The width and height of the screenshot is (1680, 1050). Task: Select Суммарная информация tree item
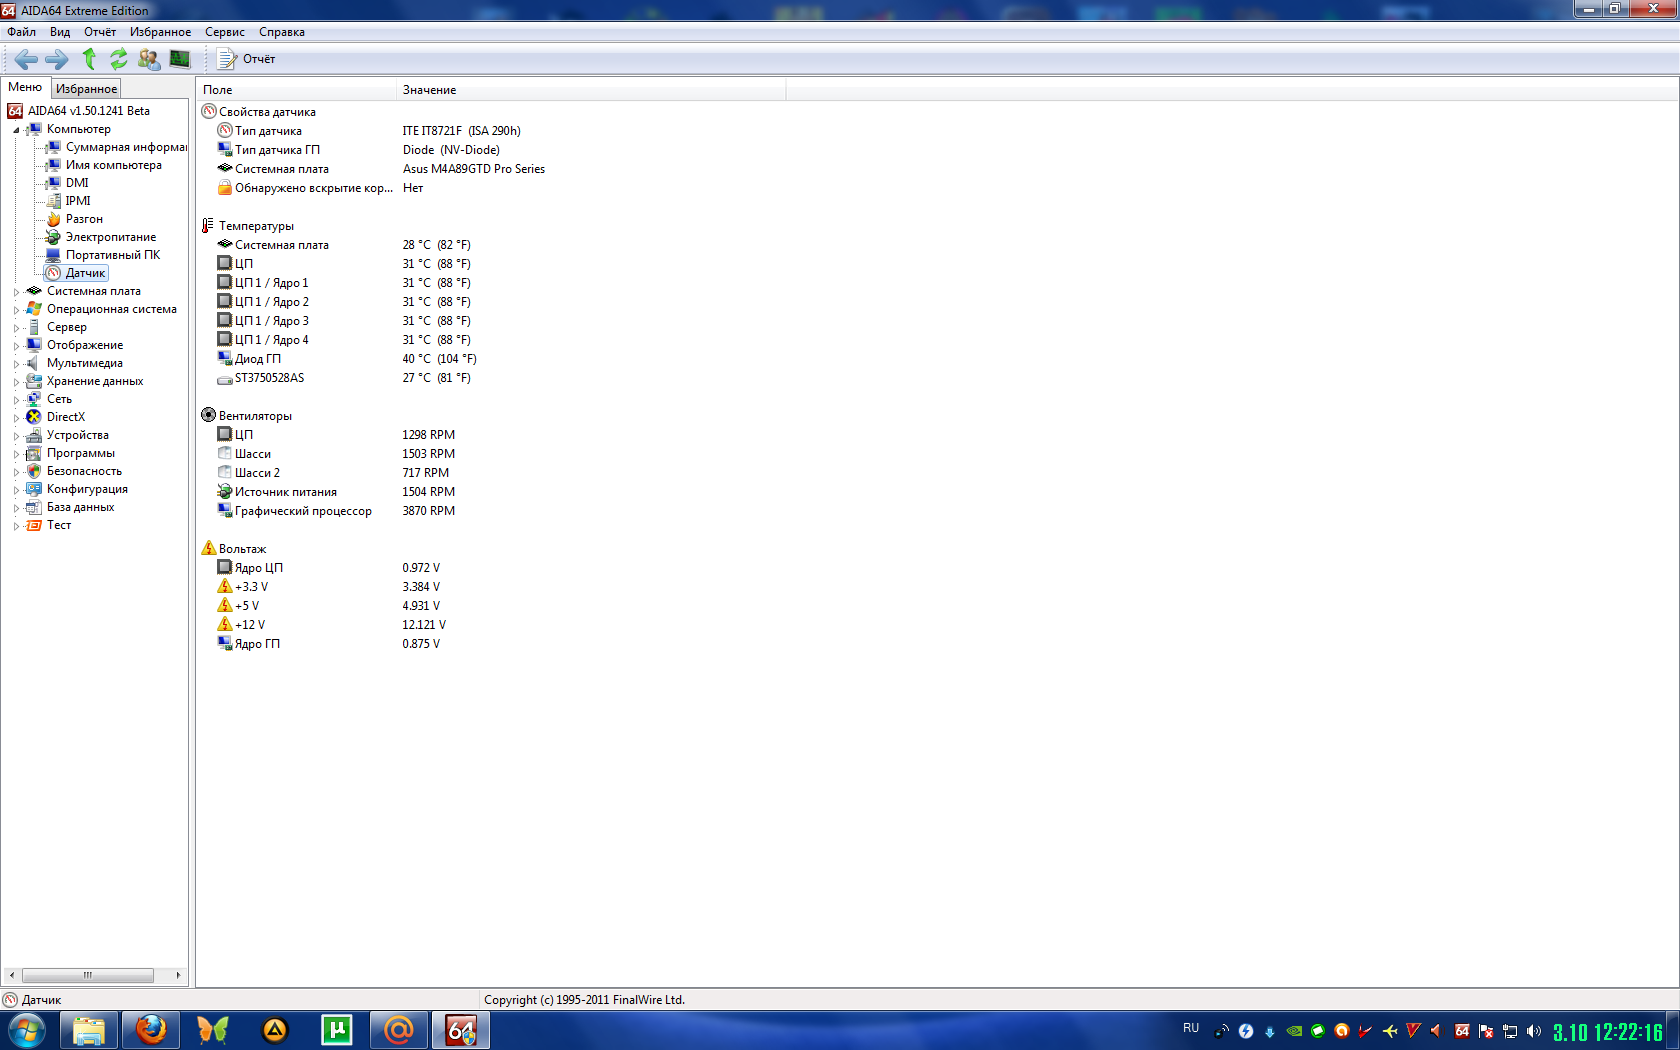pyautogui.click(x=126, y=147)
